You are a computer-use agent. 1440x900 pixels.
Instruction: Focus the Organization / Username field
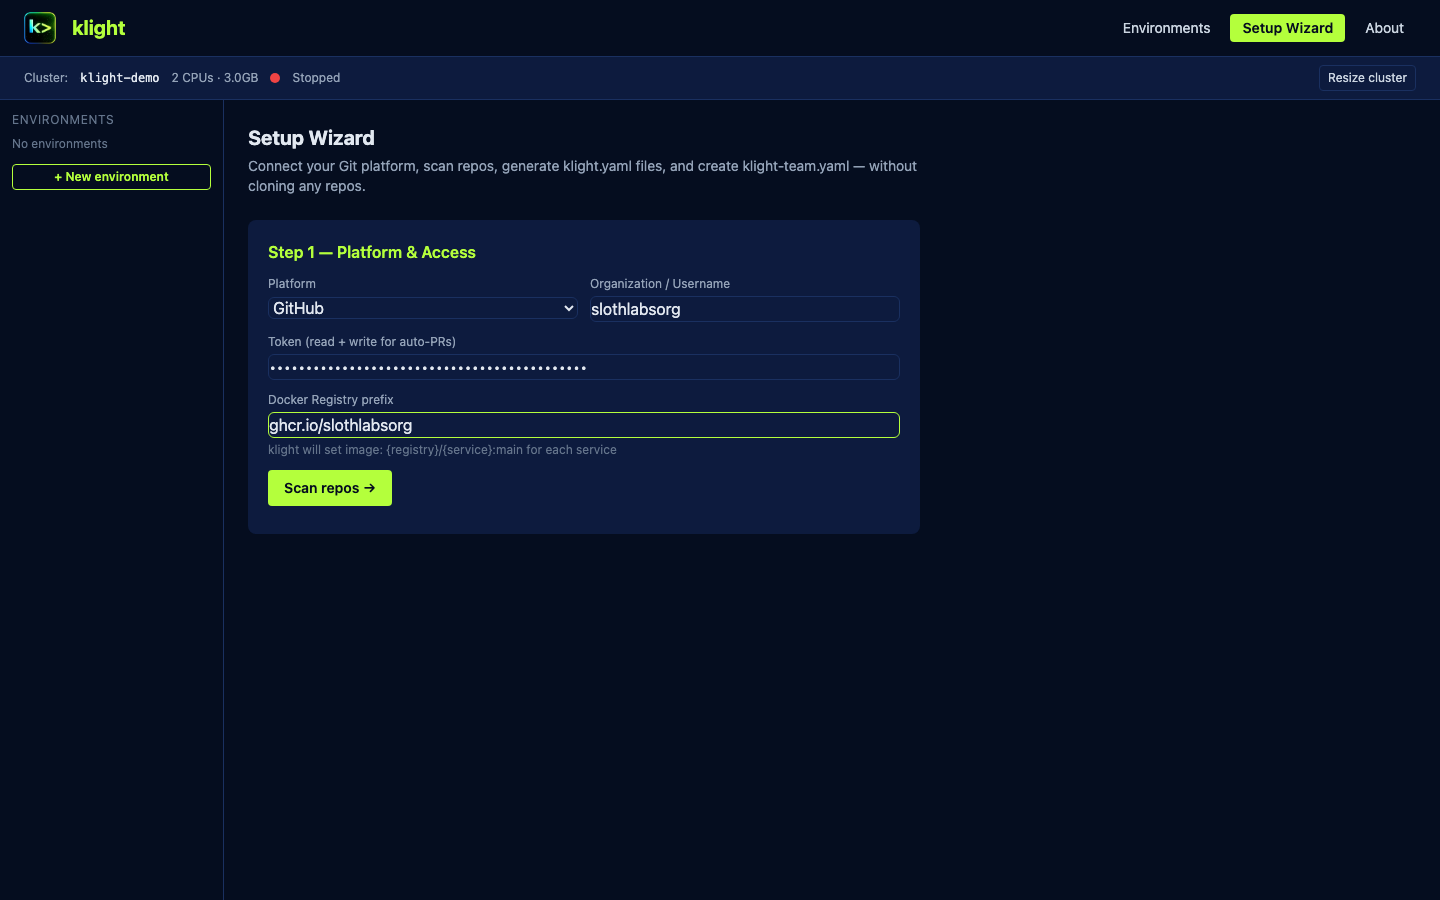(745, 309)
